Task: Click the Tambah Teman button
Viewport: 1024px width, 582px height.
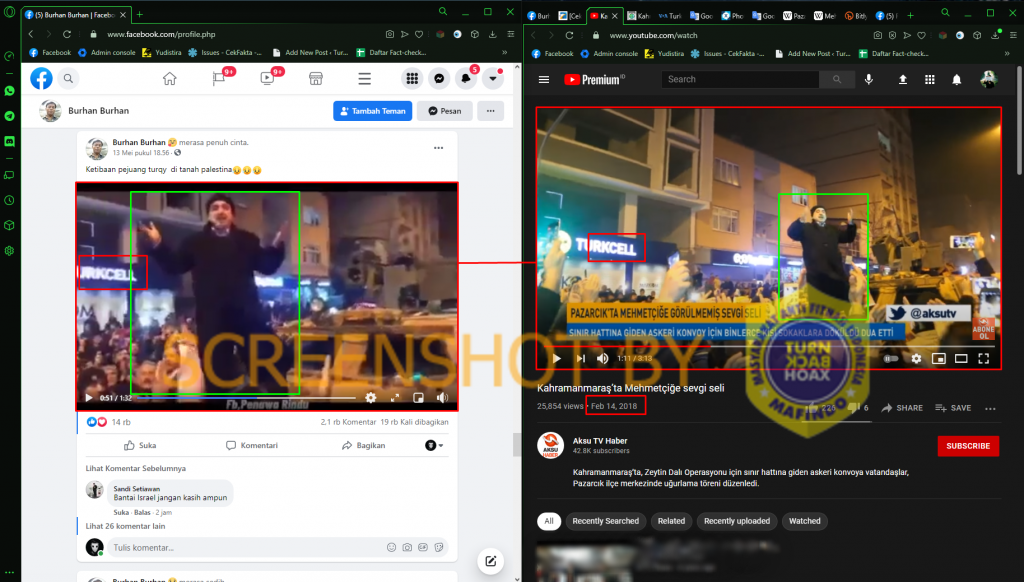Action: [x=372, y=111]
